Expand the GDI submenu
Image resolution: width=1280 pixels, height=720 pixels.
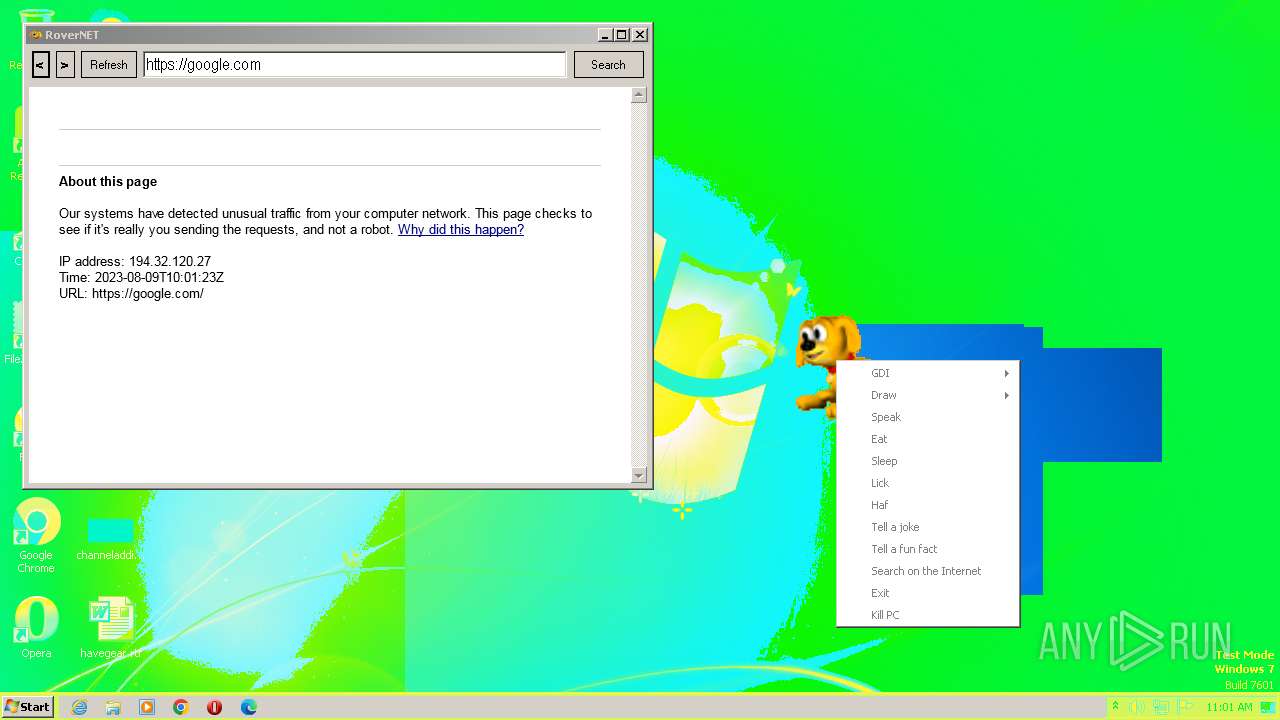coord(928,373)
